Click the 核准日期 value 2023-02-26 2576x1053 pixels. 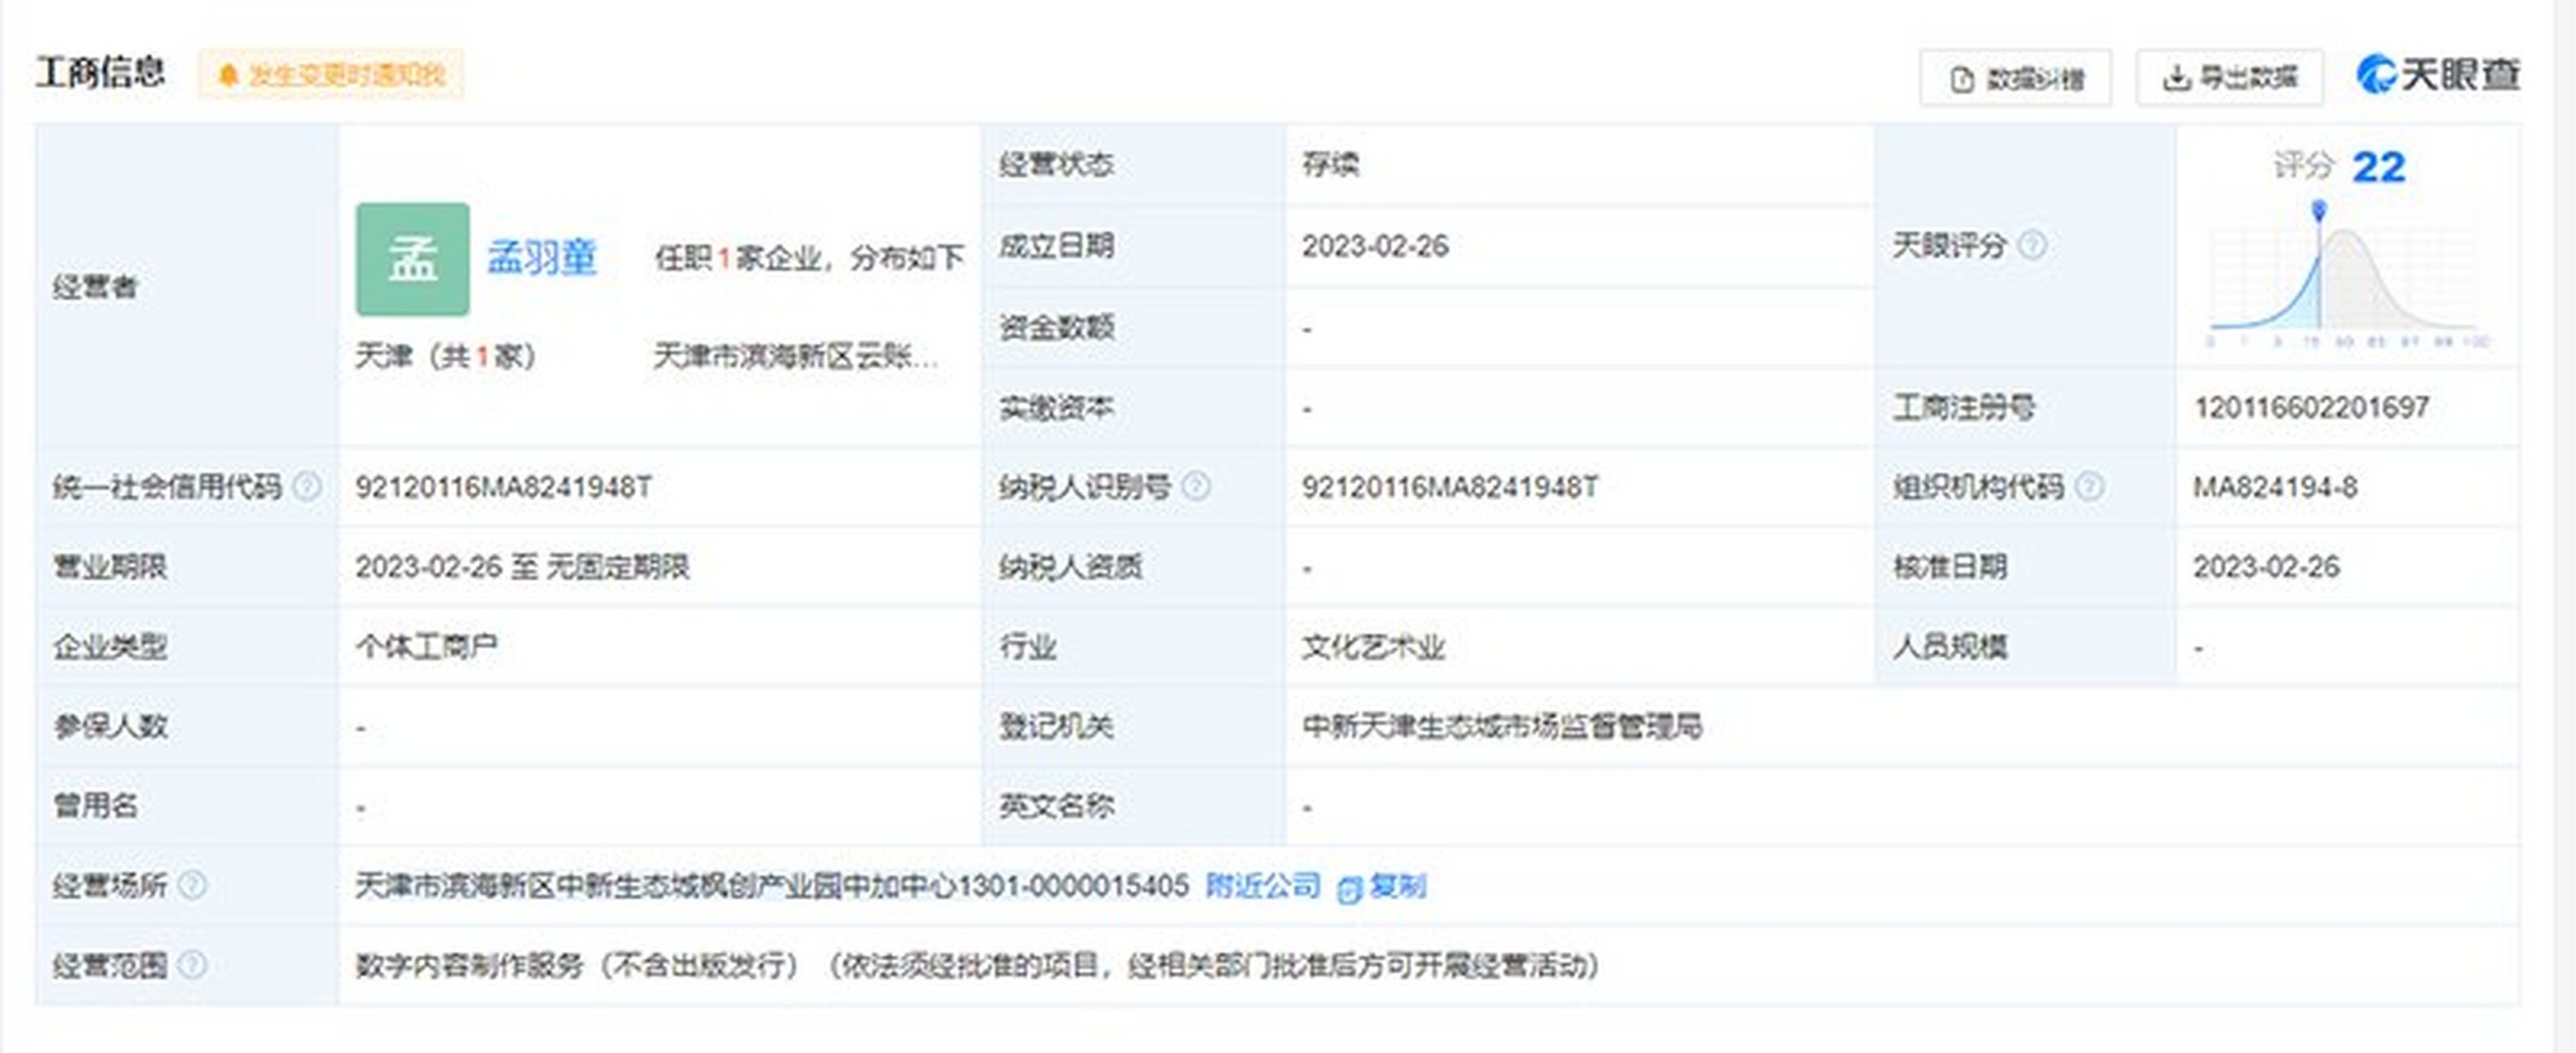click(x=2267, y=567)
